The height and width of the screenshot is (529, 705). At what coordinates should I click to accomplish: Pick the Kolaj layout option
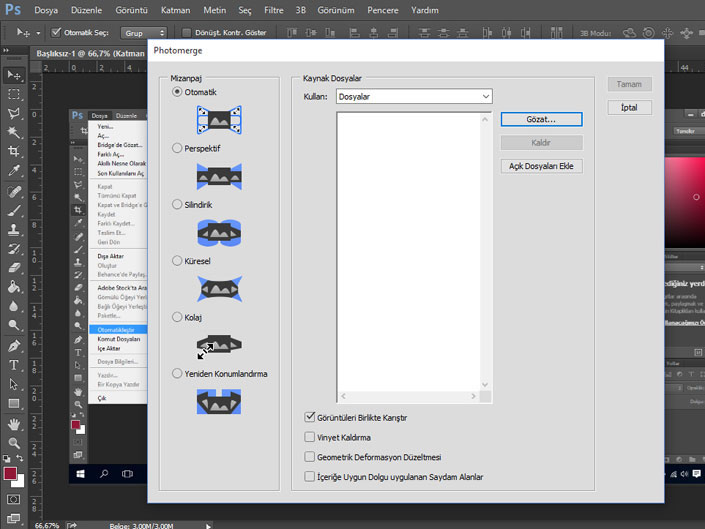(177, 317)
